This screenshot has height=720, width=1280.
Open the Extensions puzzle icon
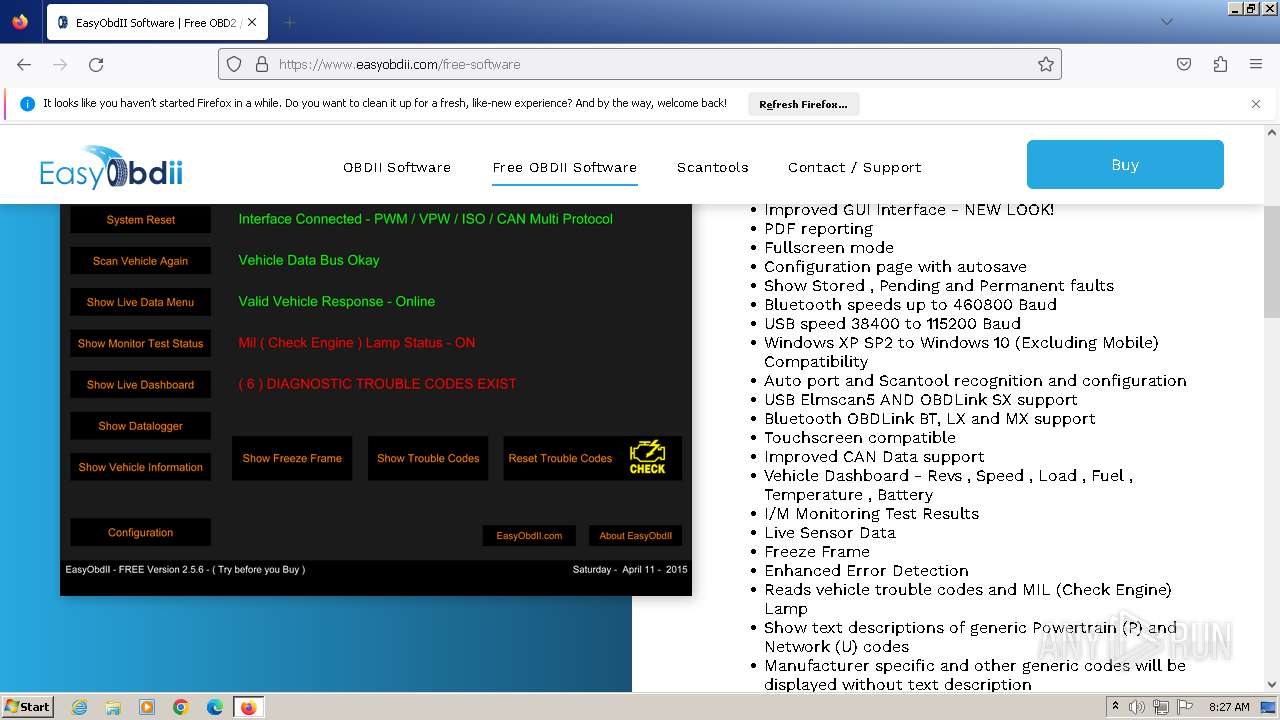[1220, 64]
